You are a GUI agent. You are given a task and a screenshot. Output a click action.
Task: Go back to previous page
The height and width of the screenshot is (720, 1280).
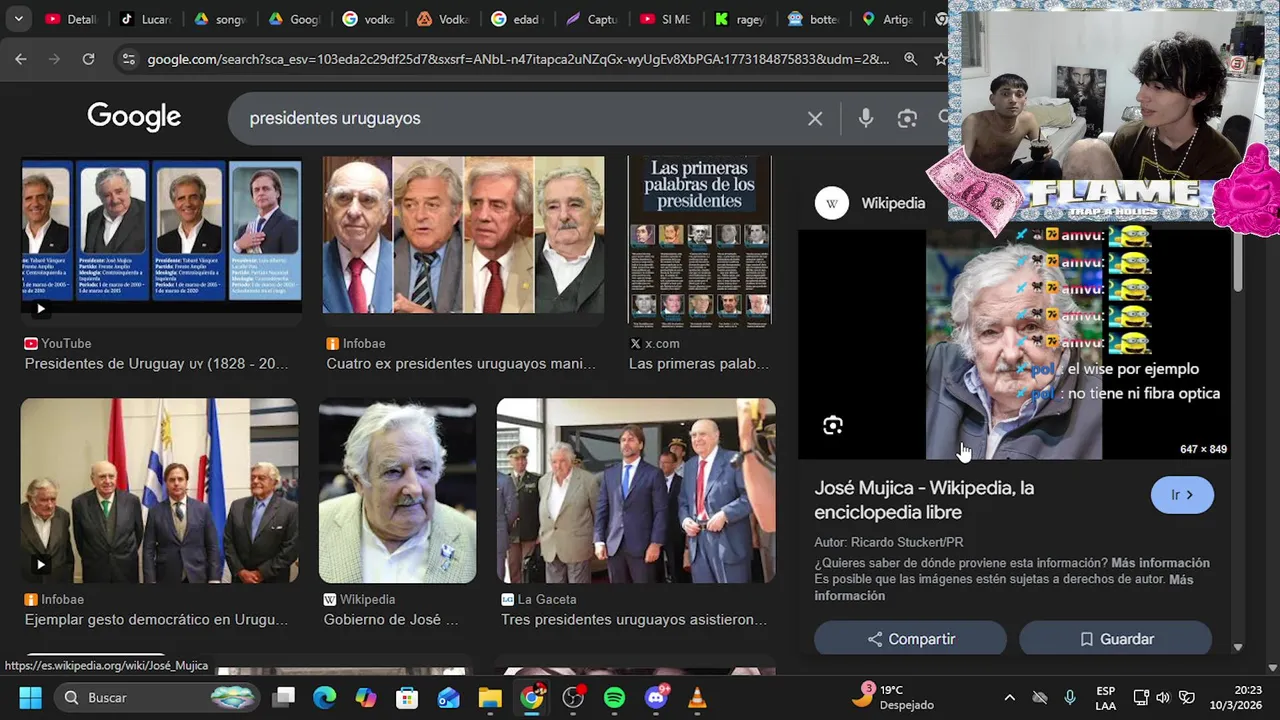point(21,59)
